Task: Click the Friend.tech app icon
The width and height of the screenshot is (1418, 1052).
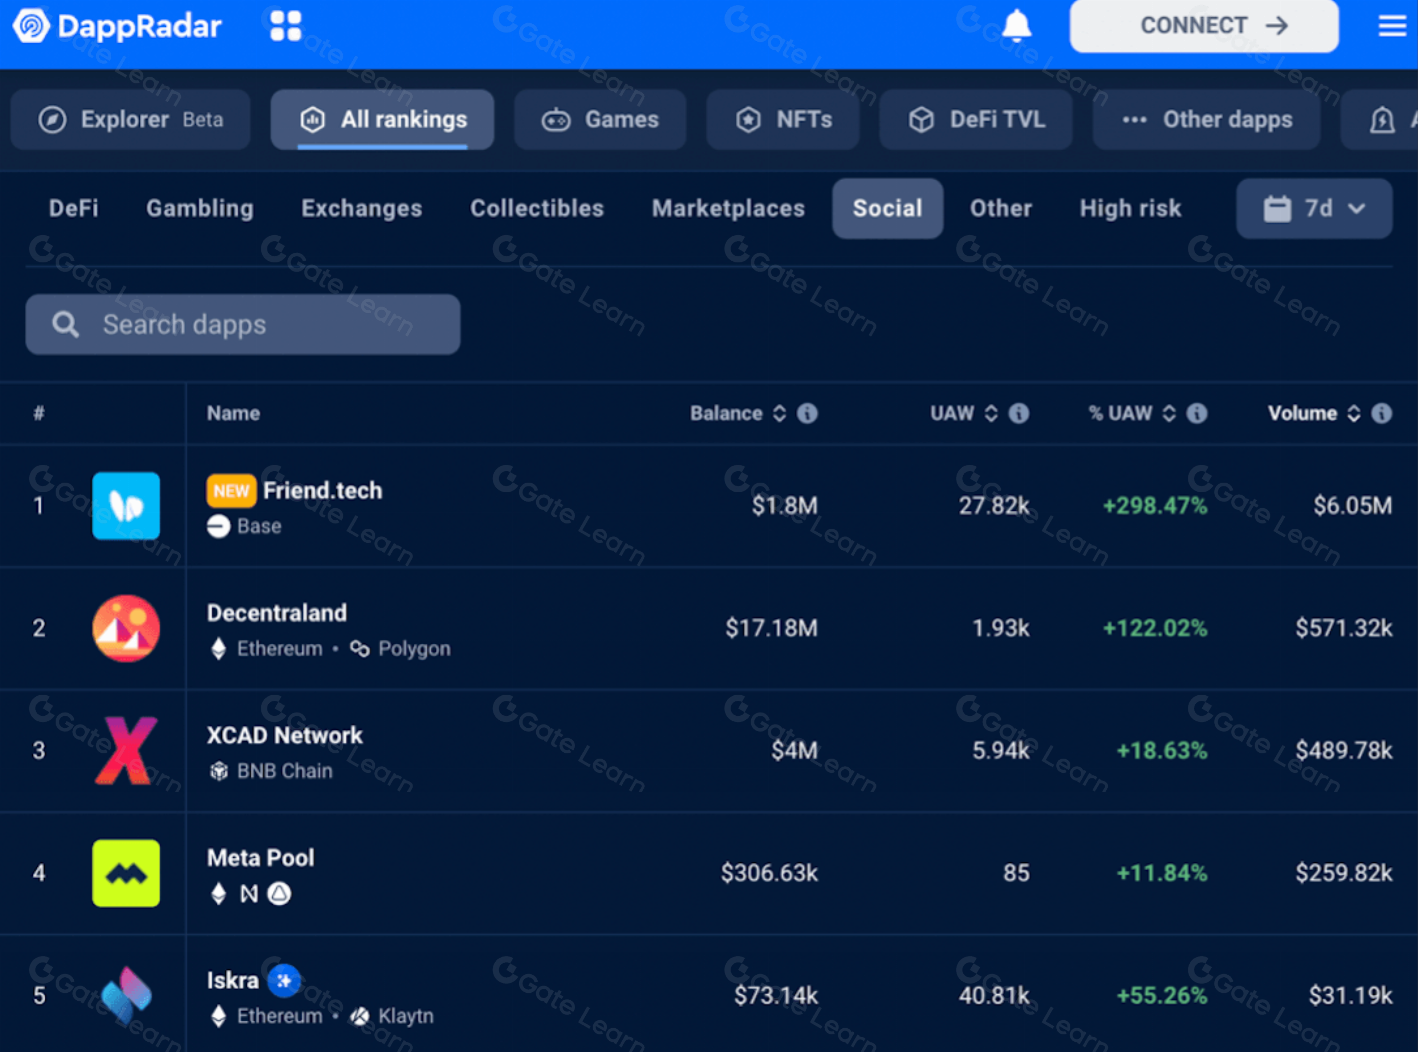Action: point(125,506)
